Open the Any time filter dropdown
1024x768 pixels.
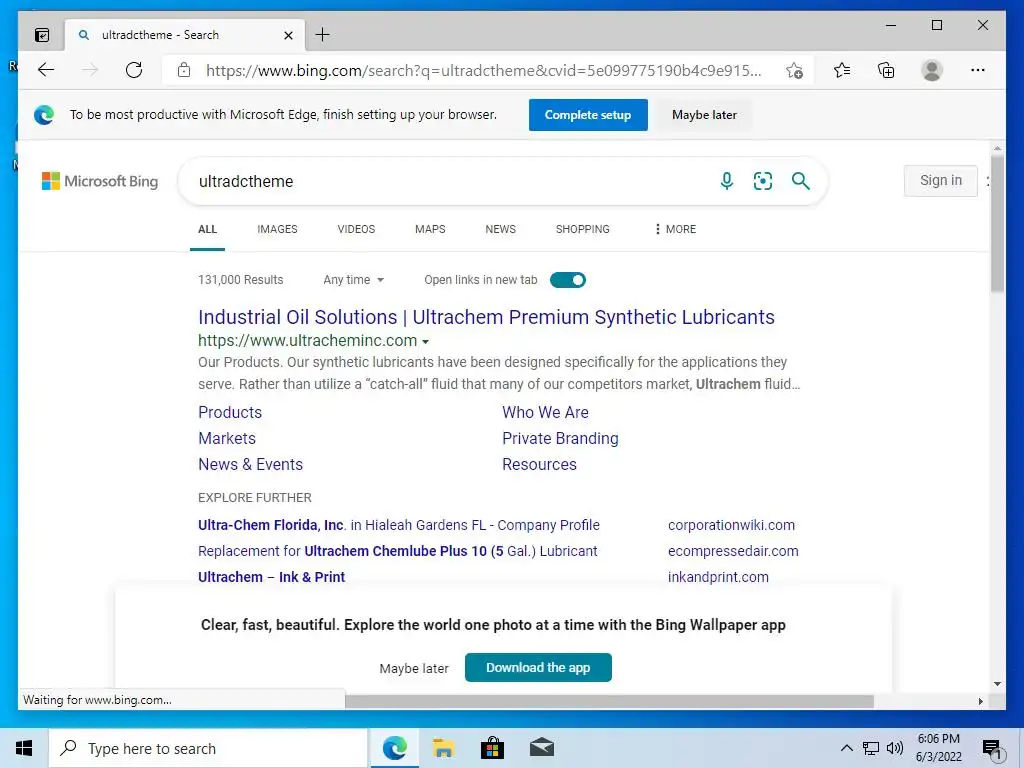coord(353,280)
